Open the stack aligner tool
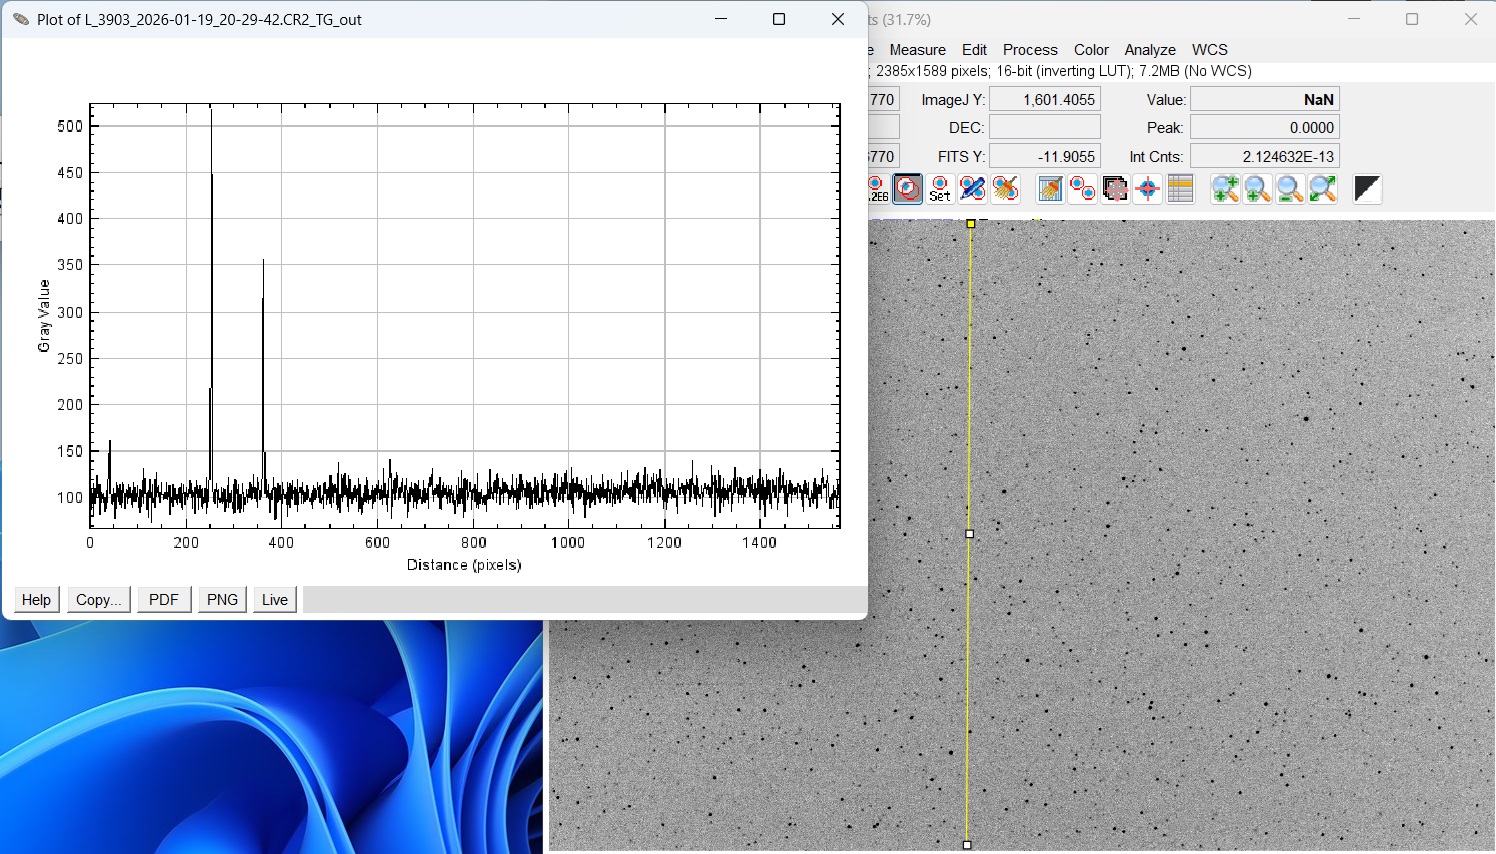 click(x=1115, y=188)
